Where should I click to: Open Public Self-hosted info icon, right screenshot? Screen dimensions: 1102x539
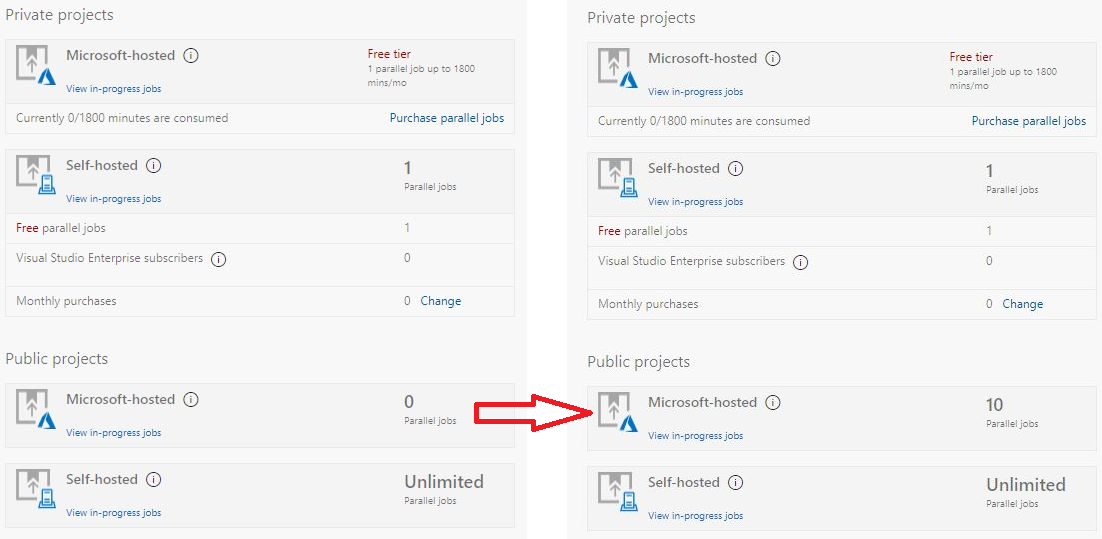(x=735, y=483)
